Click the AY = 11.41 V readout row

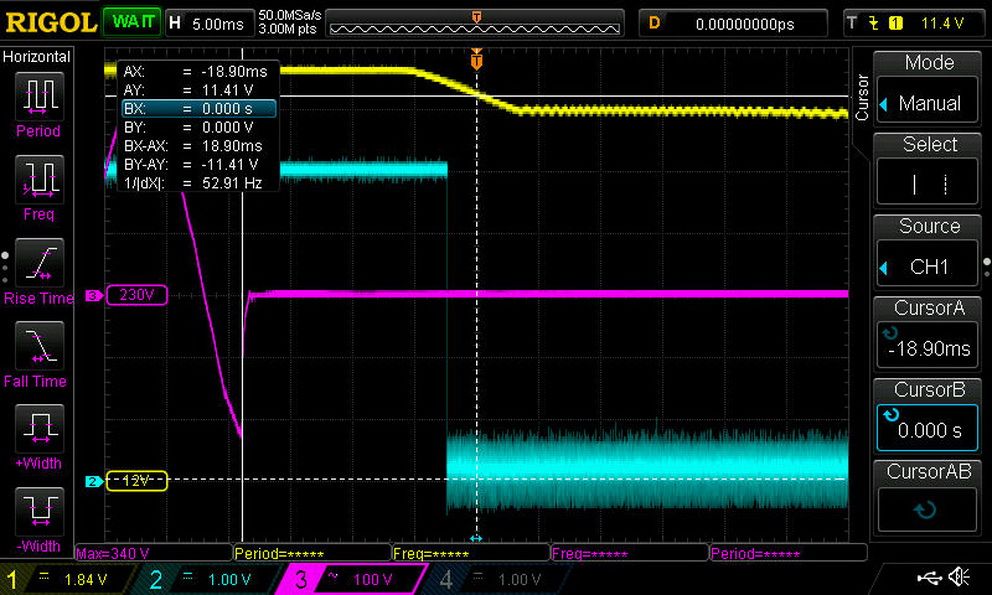(x=199, y=90)
